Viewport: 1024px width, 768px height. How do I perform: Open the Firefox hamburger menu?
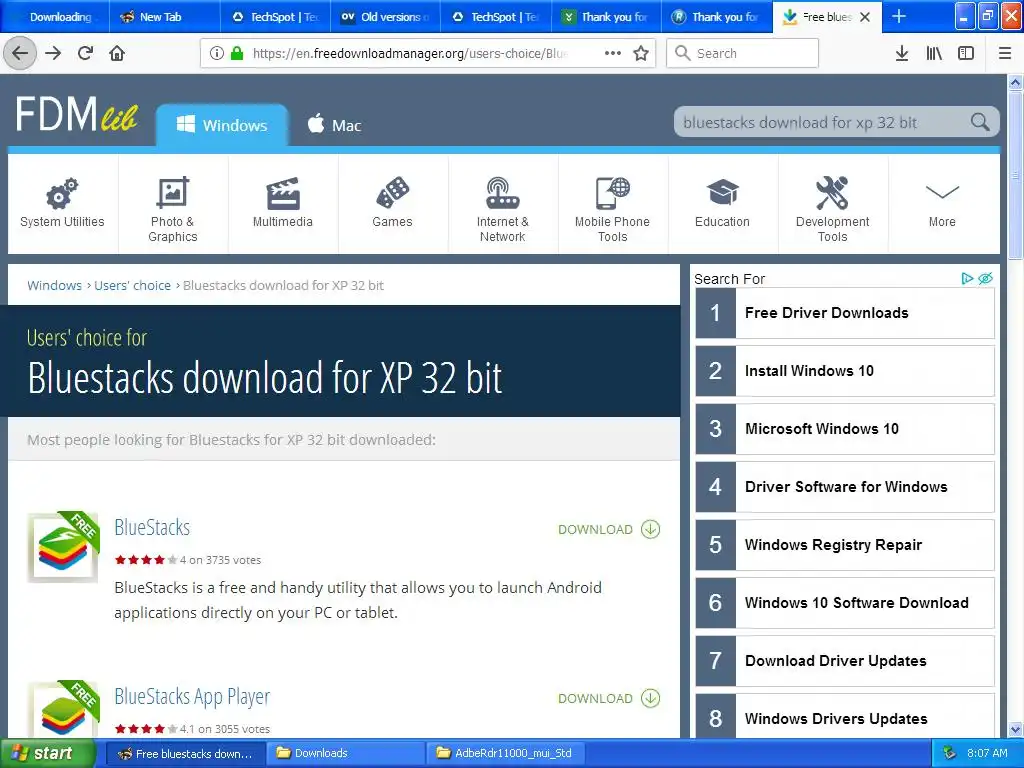[x=1004, y=53]
